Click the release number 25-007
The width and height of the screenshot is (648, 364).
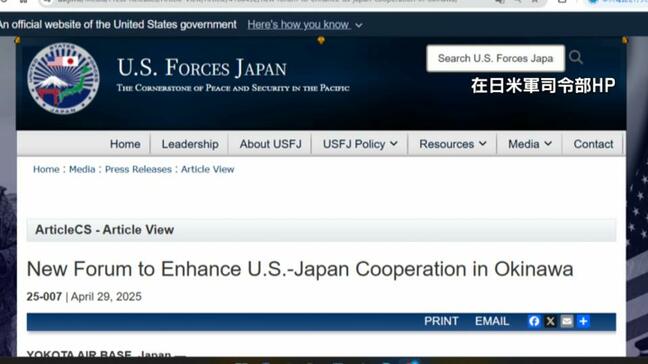[x=44, y=297]
